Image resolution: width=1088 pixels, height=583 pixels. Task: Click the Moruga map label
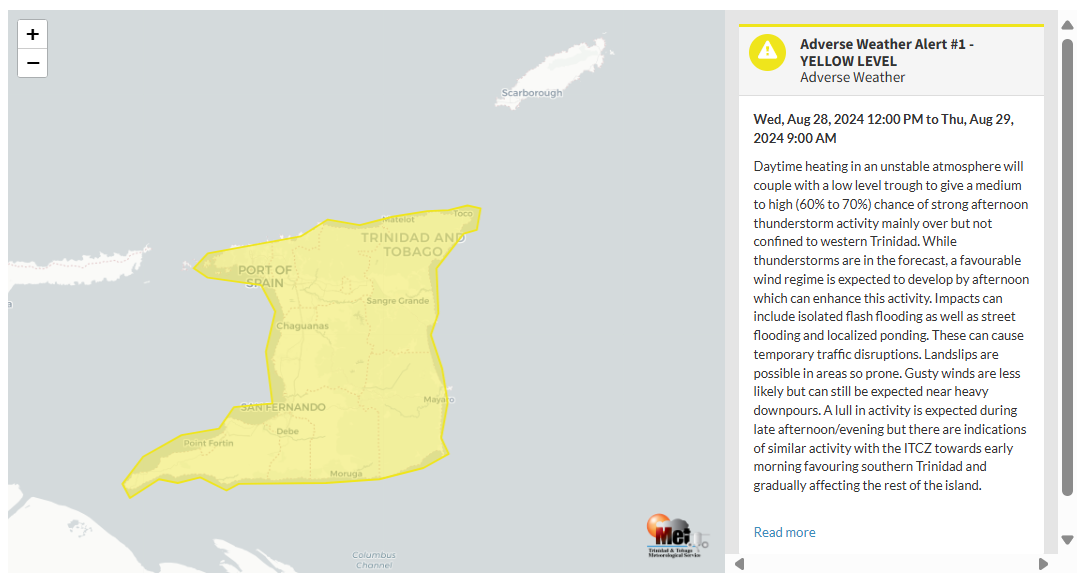click(346, 473)
